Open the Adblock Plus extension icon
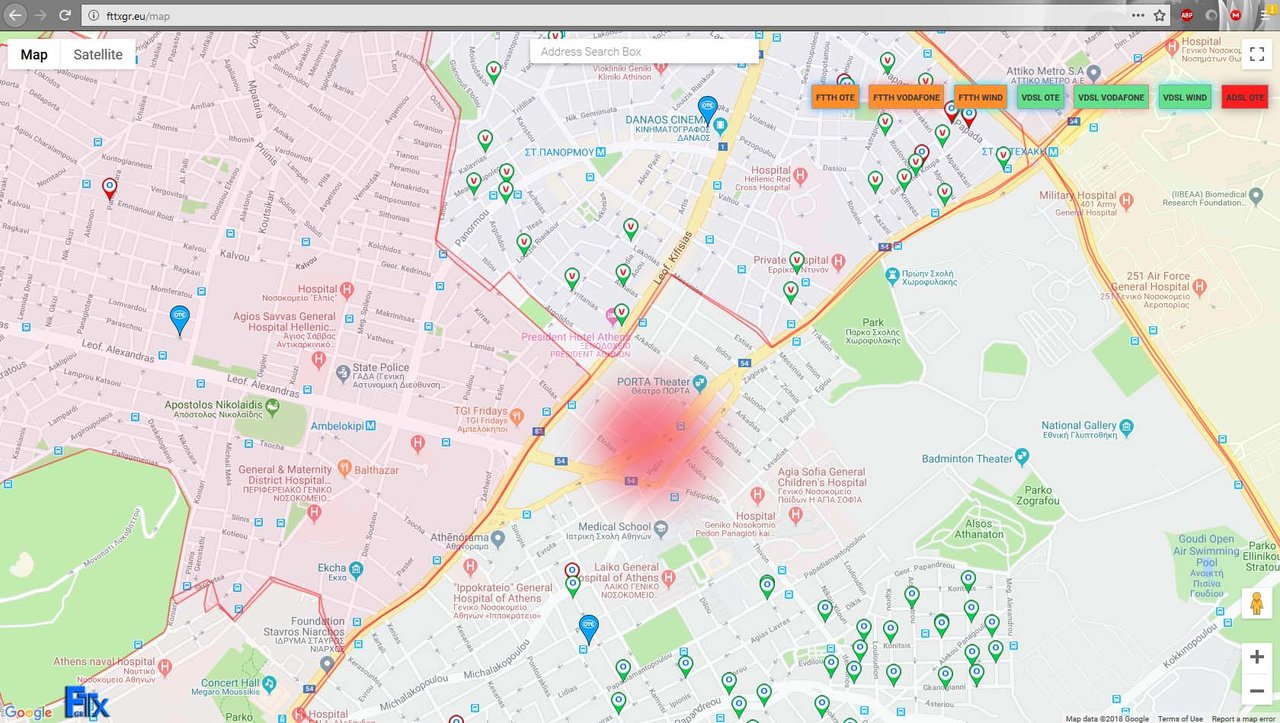1280x723 pixels. coord(1187,15)
